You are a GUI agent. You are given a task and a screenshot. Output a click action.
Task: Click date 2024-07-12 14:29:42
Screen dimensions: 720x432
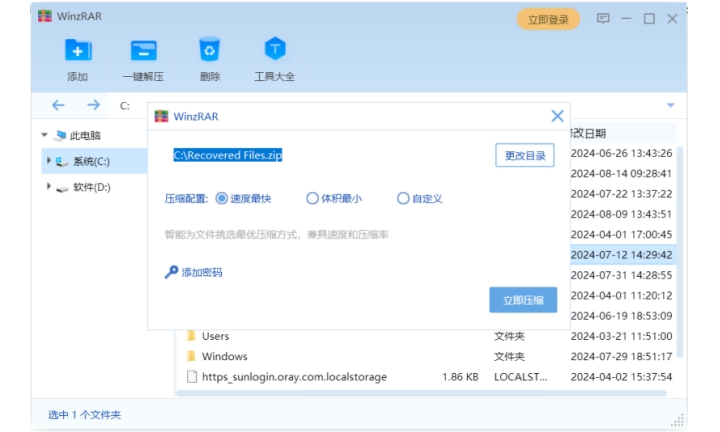(621, 255)
